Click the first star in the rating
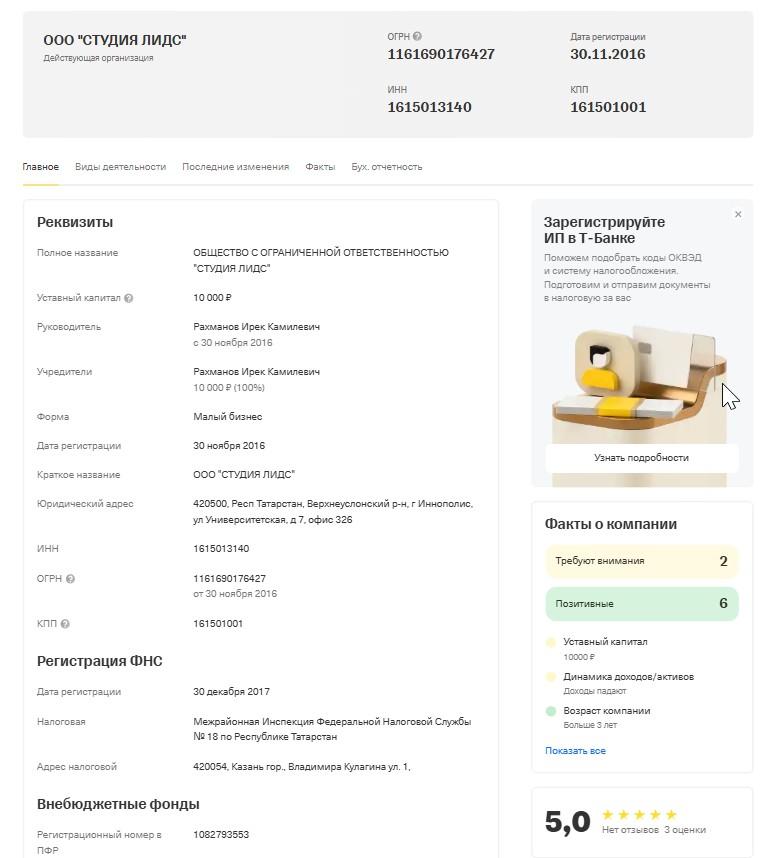Viewport: 768px width, 858px height. 608,815
